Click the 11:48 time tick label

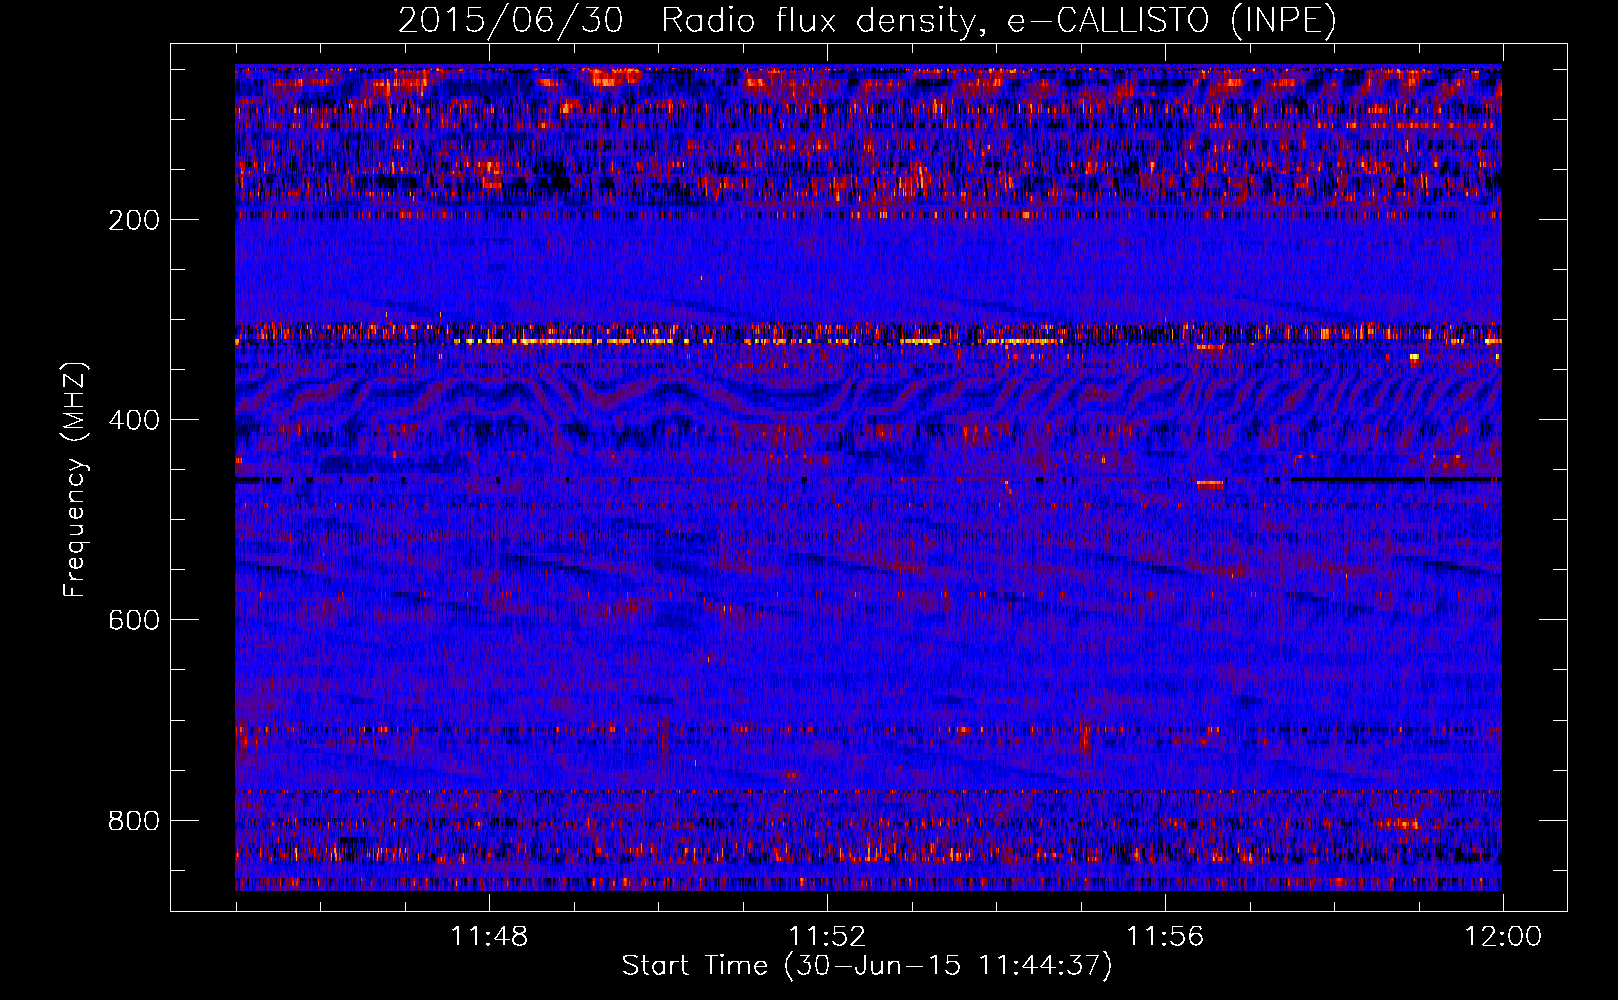489,937
